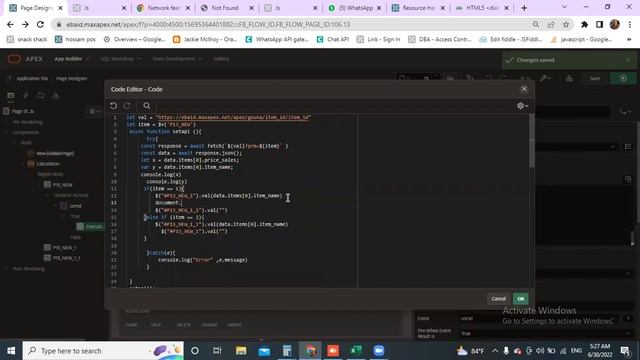Open the Gallery menu
The width and height of the screenshot is (640, 360).
coord(221,59)
